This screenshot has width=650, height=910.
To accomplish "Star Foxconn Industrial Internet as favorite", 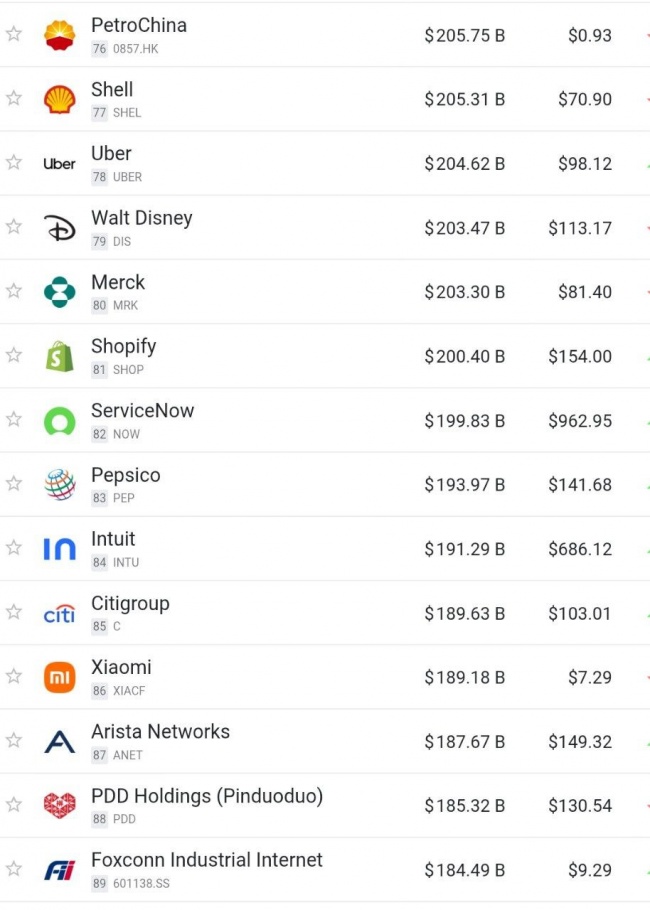I will tap(14, 869).
